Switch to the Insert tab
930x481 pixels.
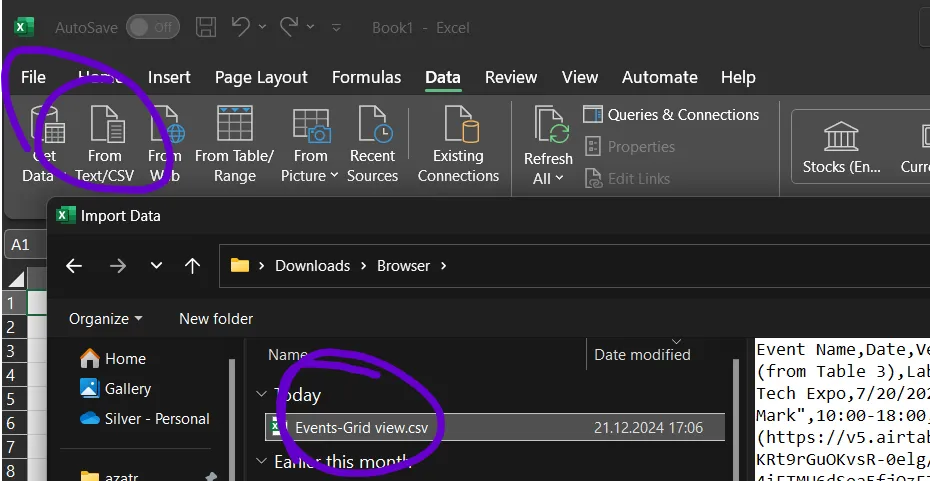point(169,77)
